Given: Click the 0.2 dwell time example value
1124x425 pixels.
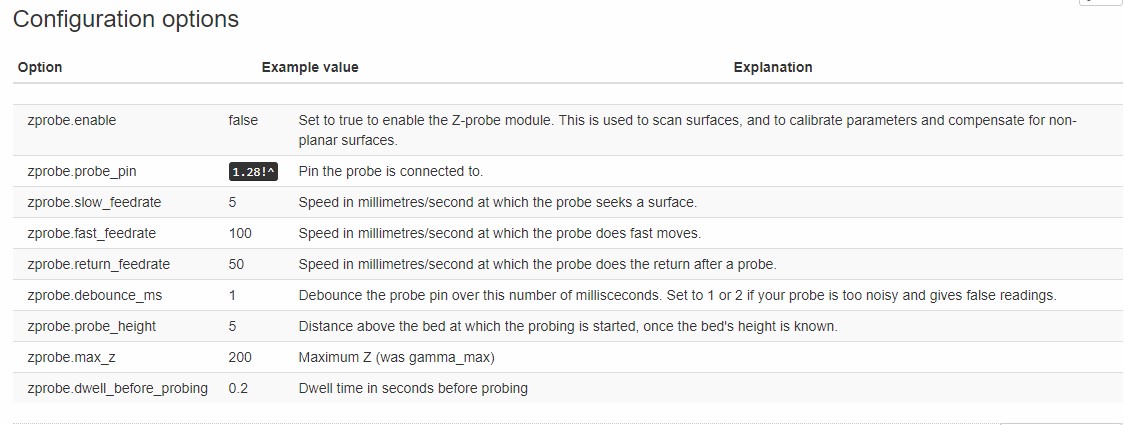Looking at the screenshot, I should click(x=238, y=388).
